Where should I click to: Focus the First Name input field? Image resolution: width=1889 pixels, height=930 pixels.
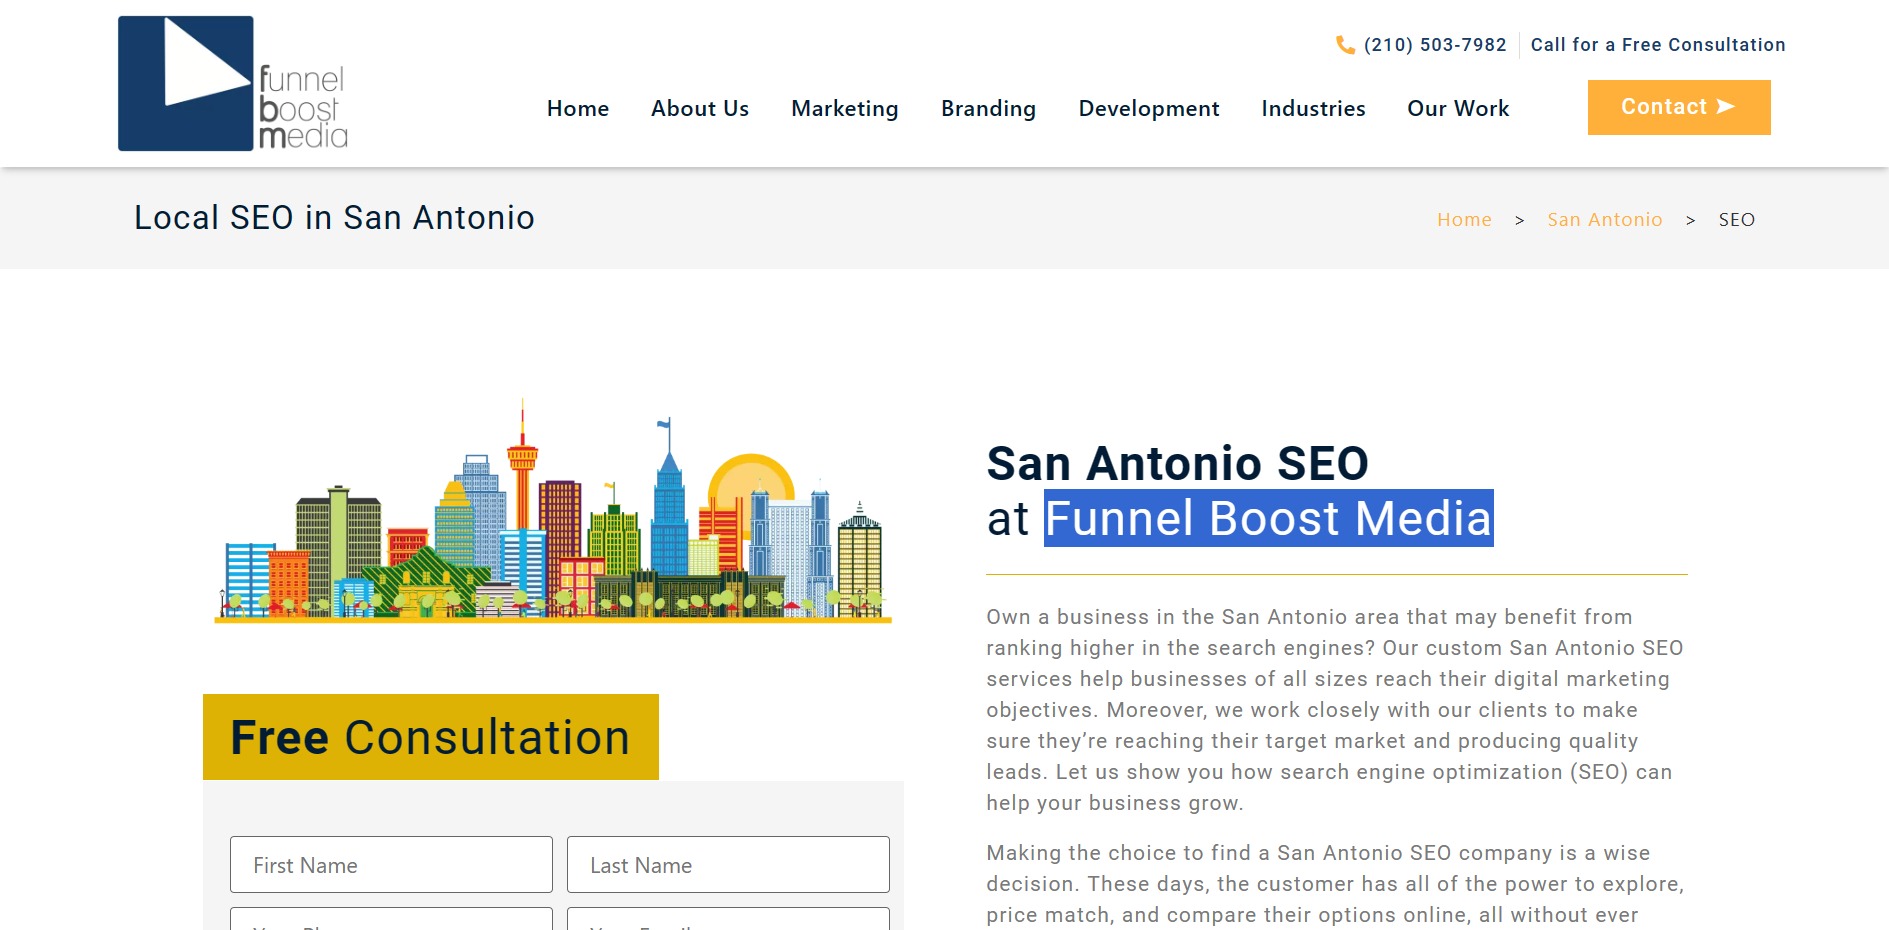click(391, 865)
